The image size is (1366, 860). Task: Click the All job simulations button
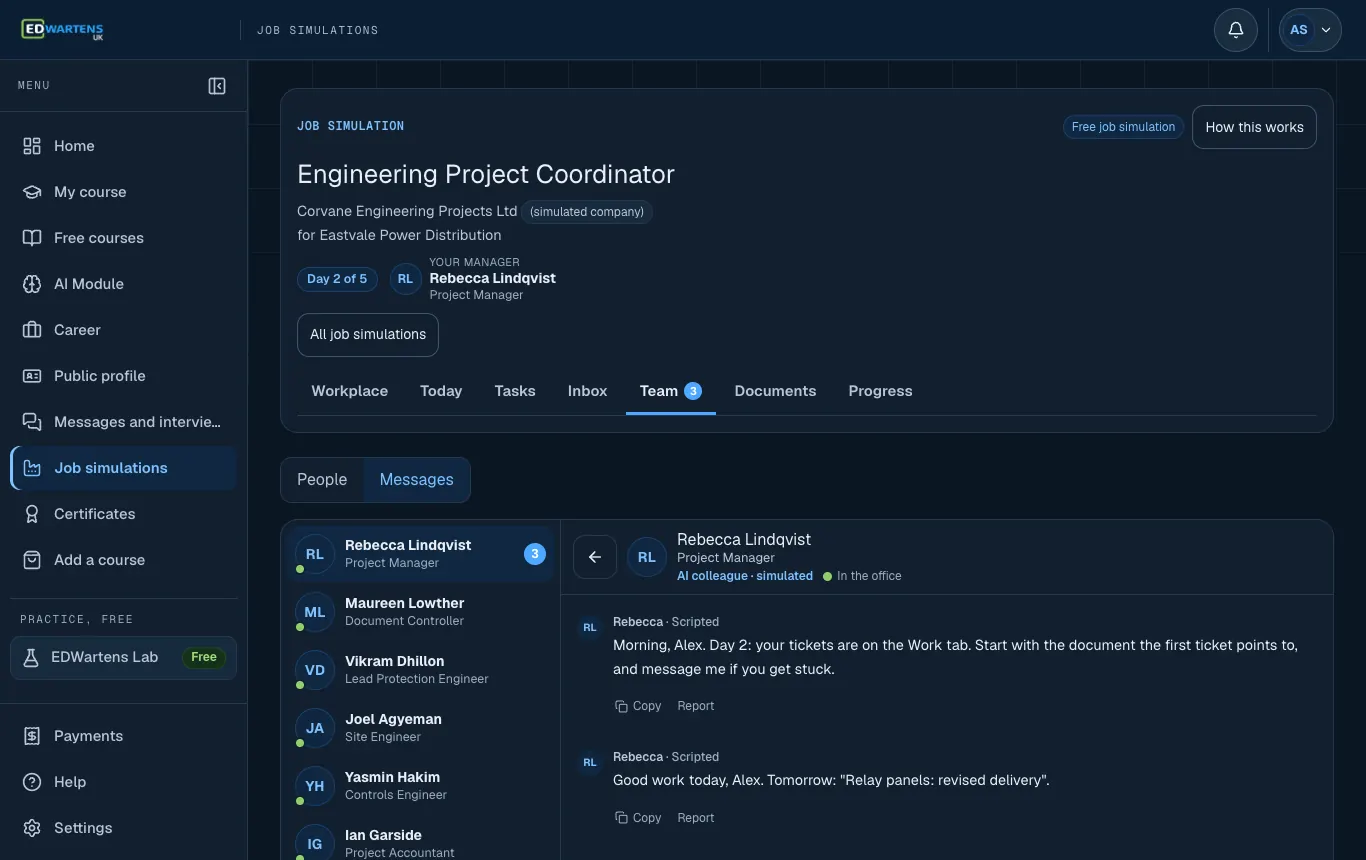pos(368,335)
